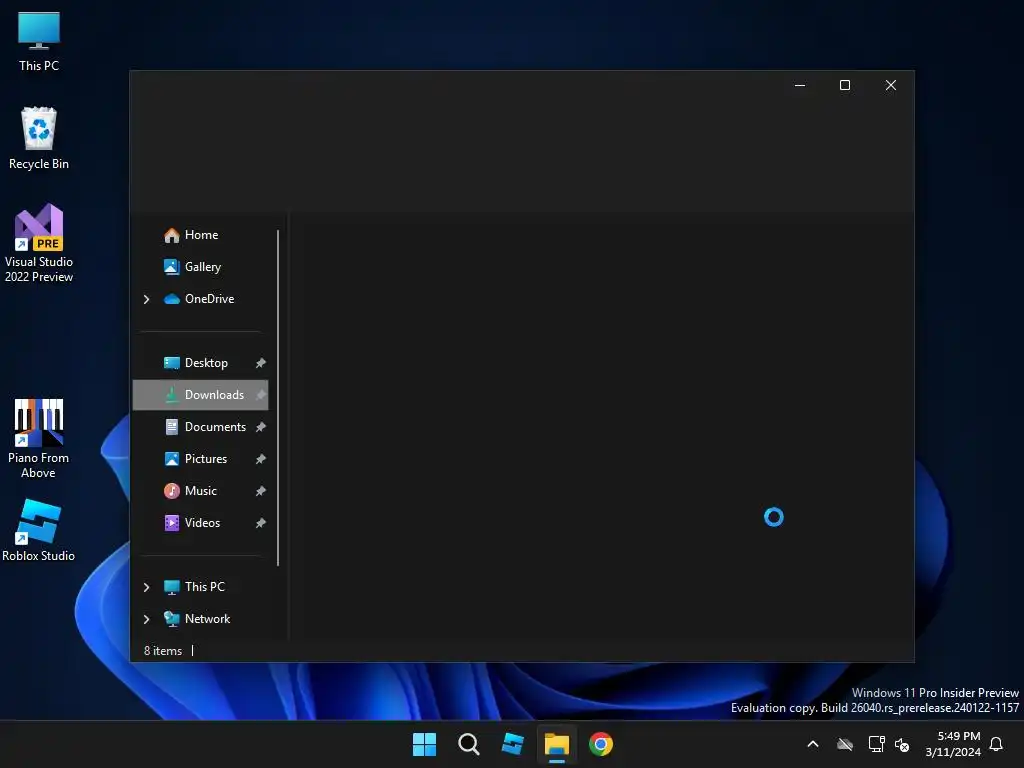Click the '8 items' status text

tap(163, 650)
